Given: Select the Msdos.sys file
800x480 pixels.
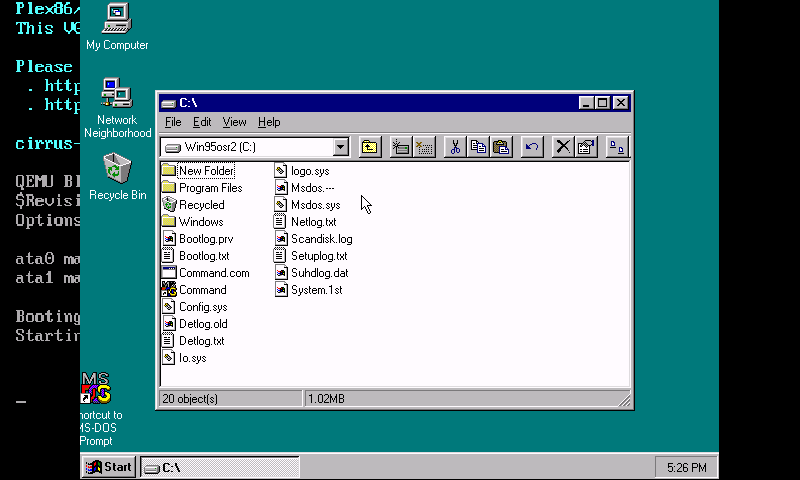Looking at the screenshot, I should (x=308, y=205).
